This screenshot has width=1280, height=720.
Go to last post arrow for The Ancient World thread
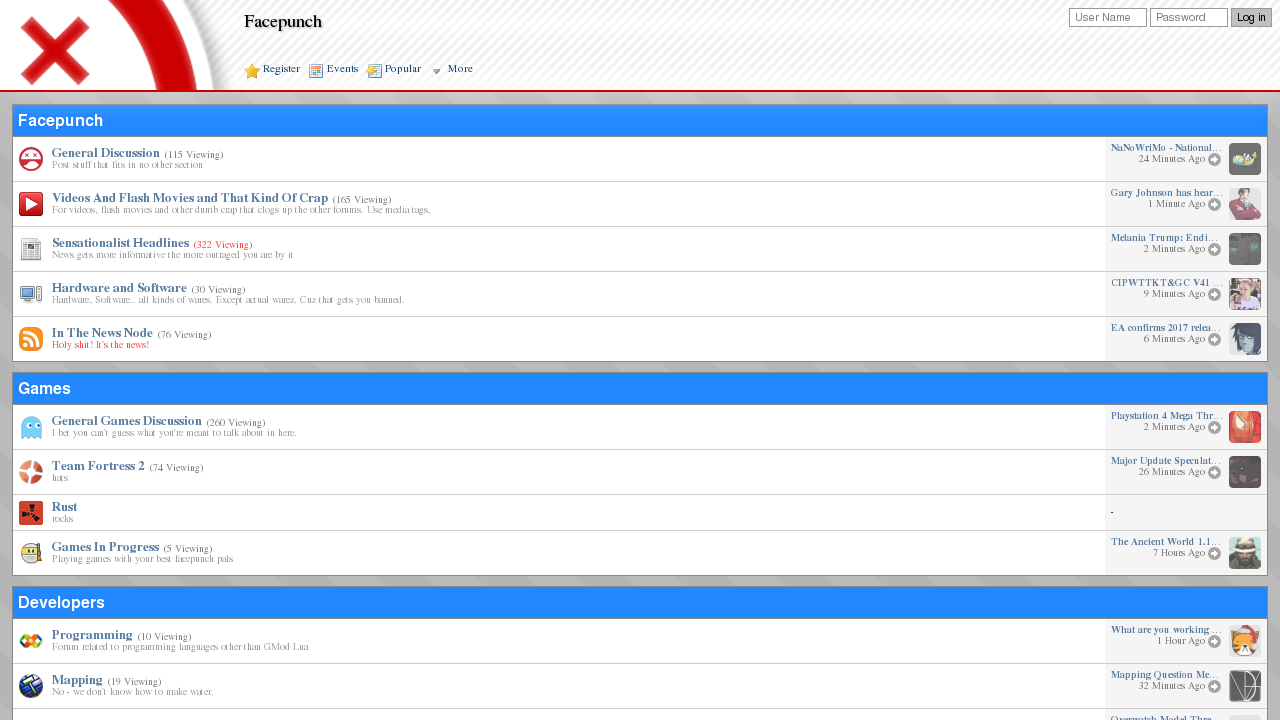(x=1215, y=553)
